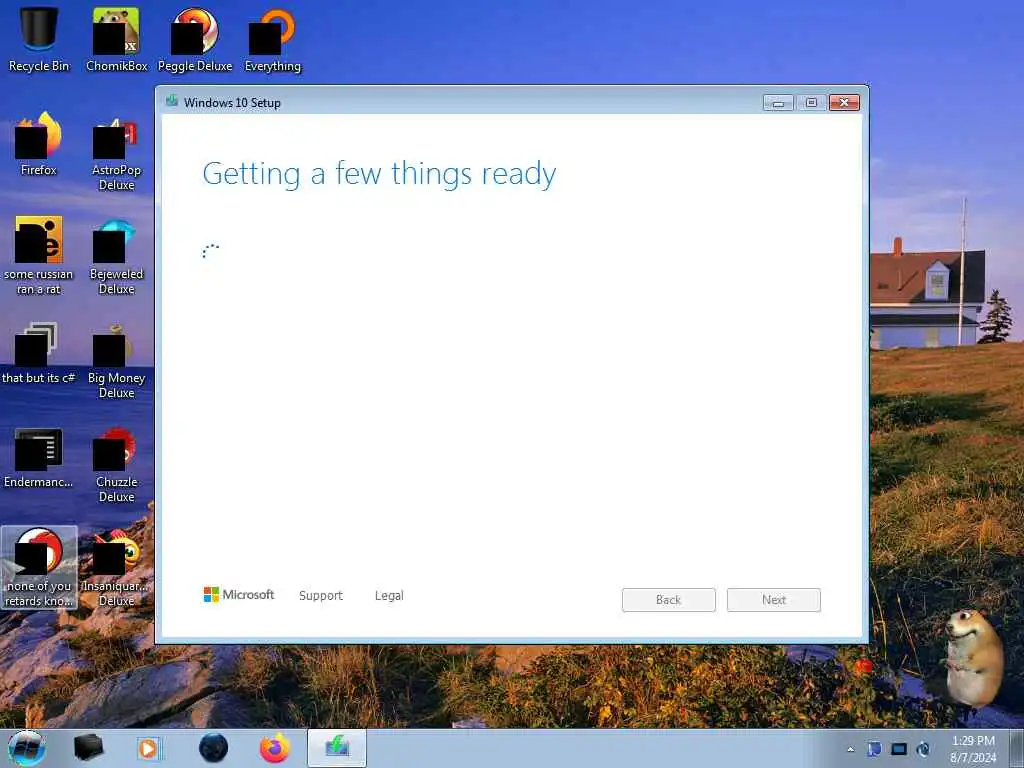Click the Windows 10 Setup title bar icon
This screenshot has height=768, width=1024.
[172, 101]
